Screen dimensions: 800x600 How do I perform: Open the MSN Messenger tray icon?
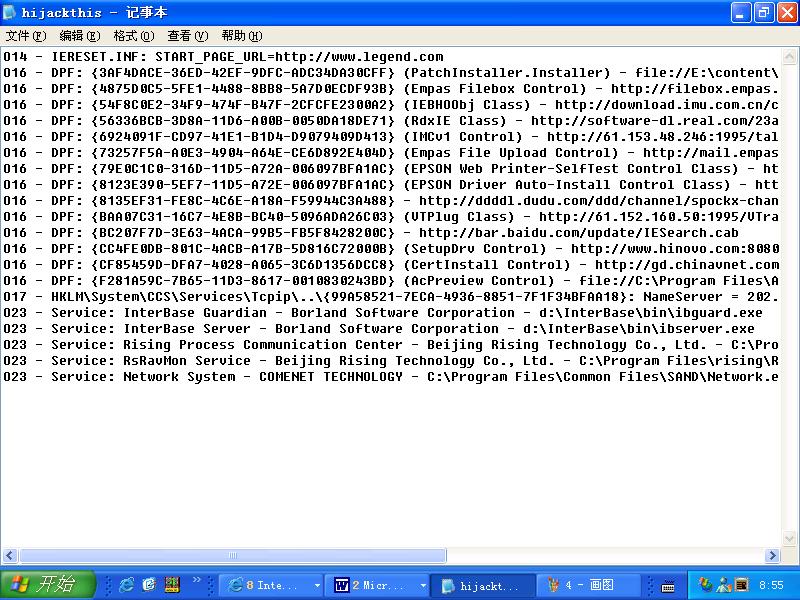(x=706, y=585)
